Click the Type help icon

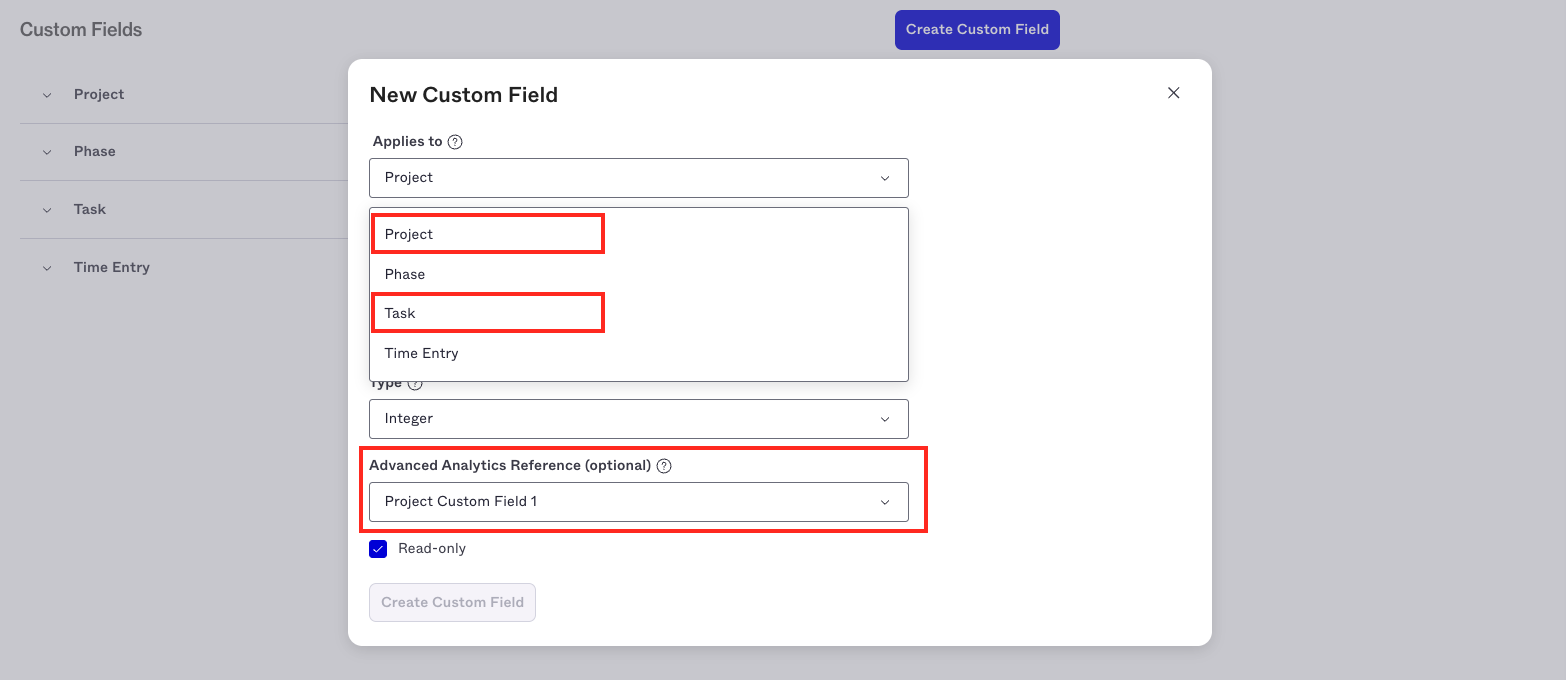pyautogui.click(x=415, y=384)
